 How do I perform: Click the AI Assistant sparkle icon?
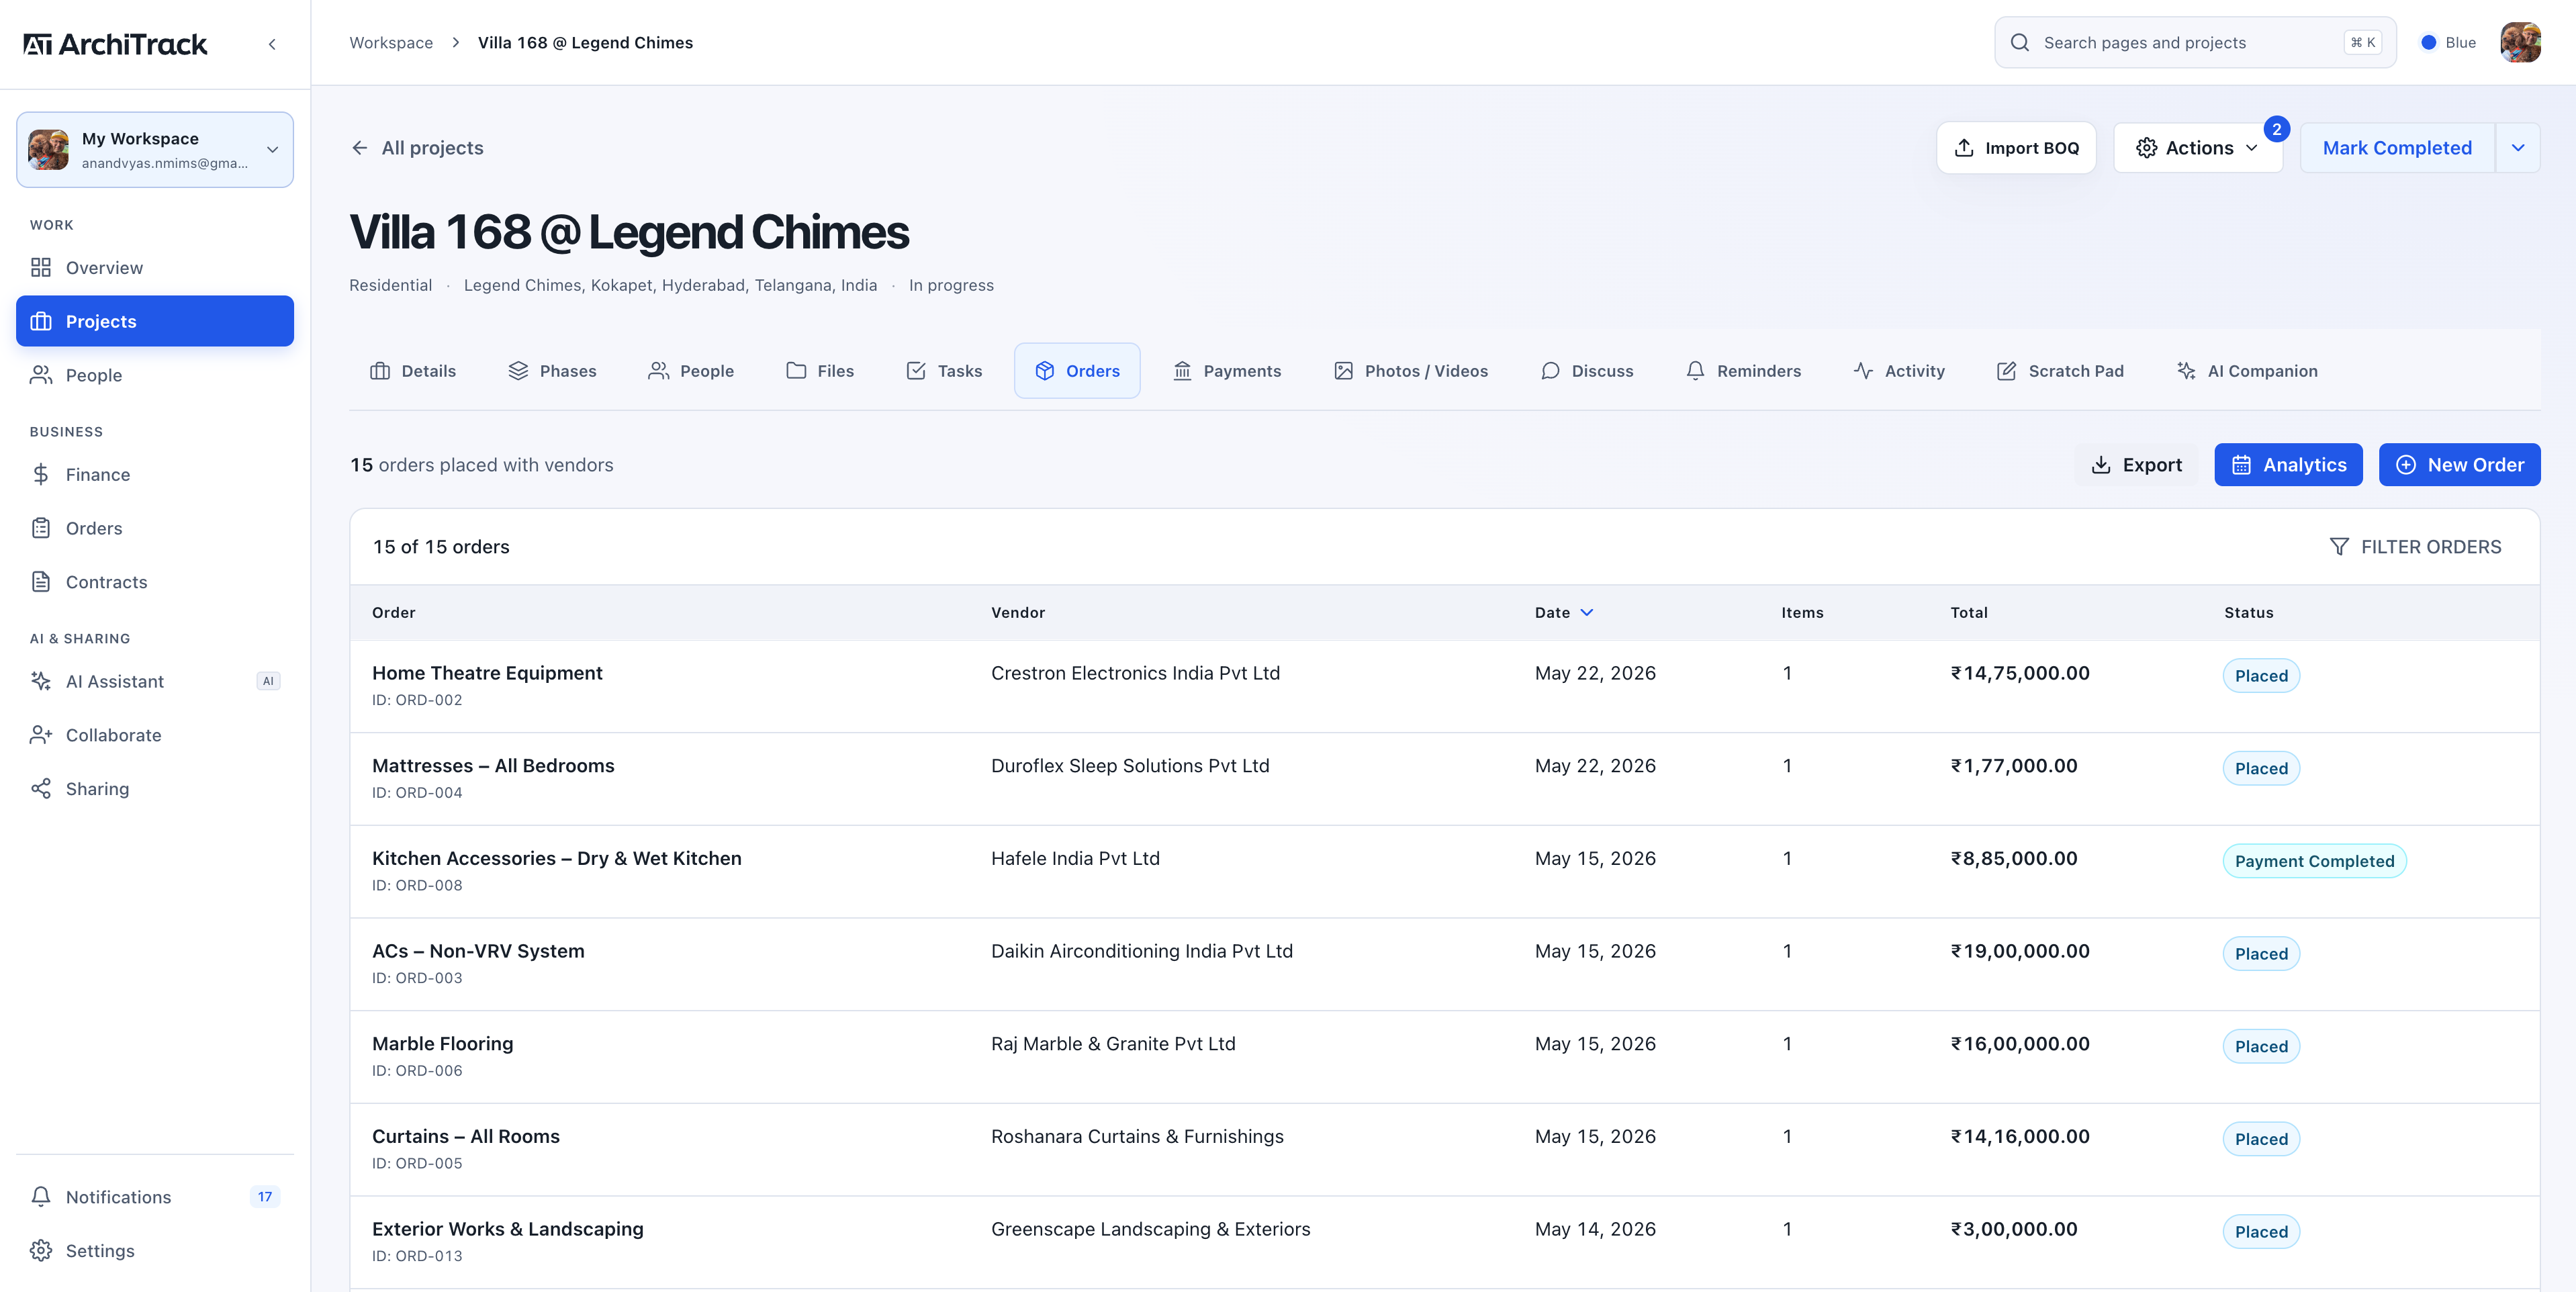(41, 681)
